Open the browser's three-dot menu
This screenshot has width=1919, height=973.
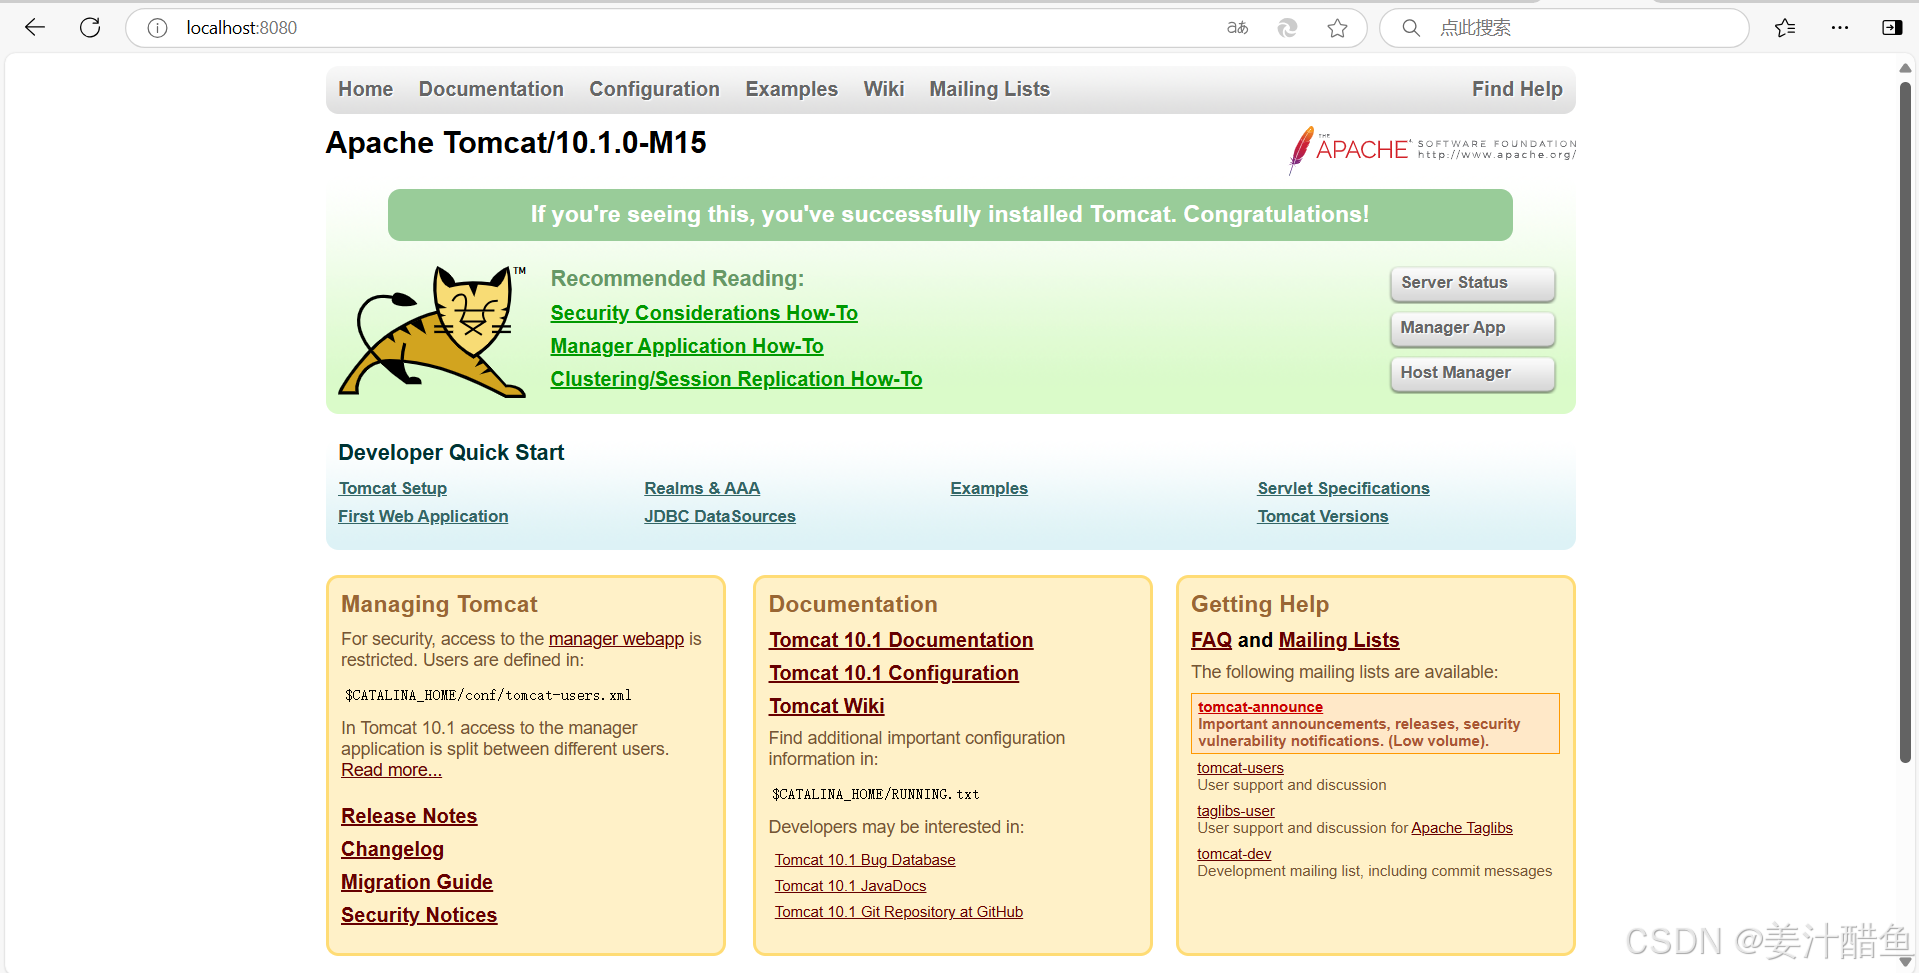(x=1840, y=28)
